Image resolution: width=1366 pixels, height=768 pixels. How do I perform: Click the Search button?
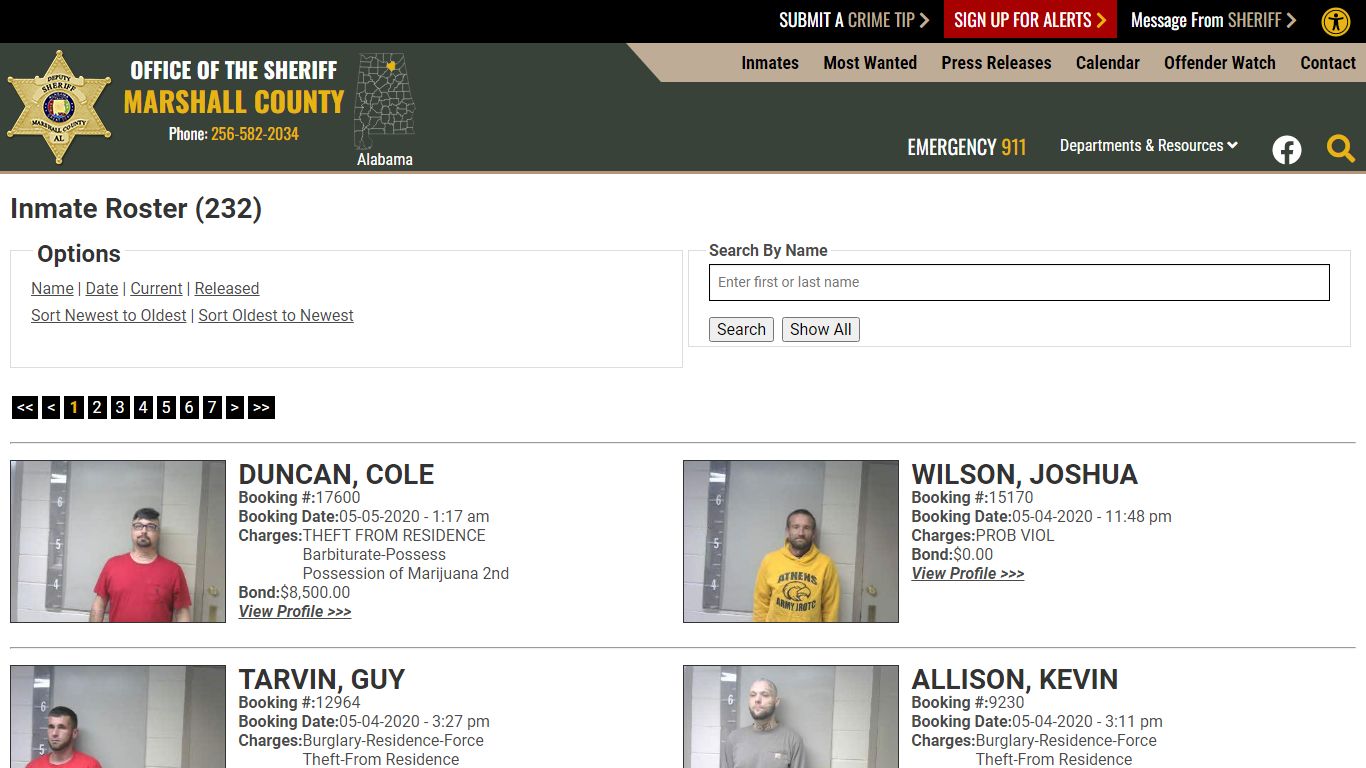741,329
